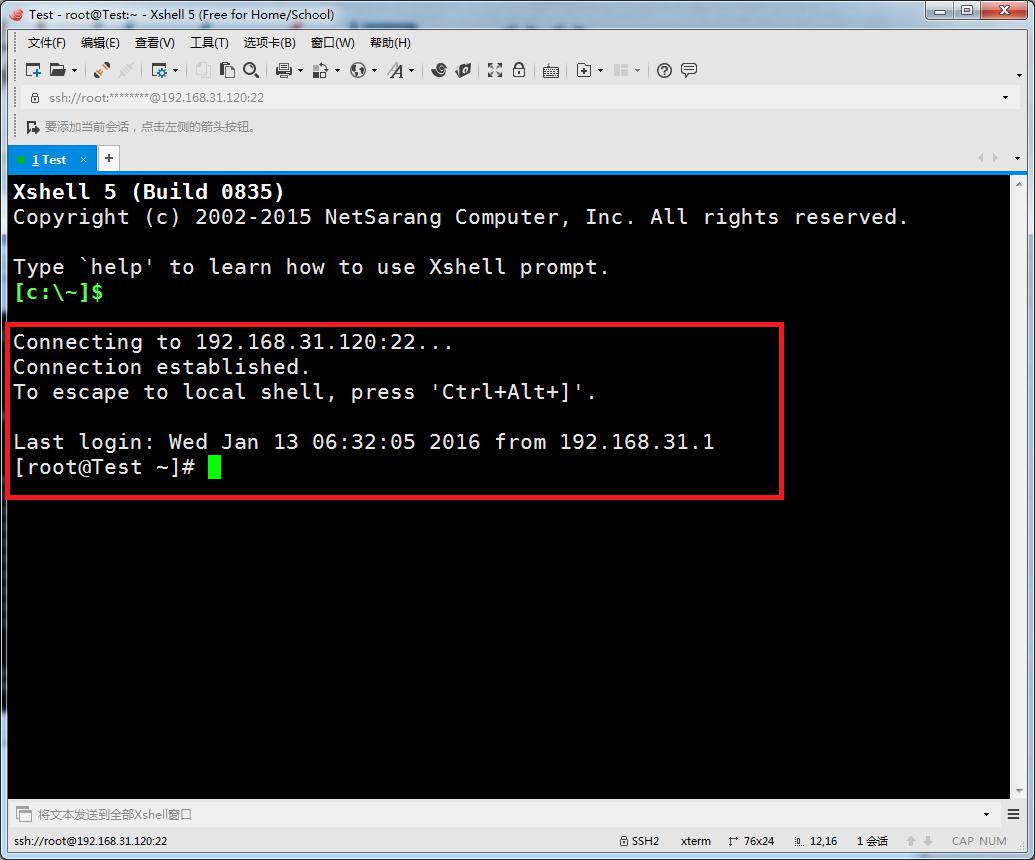This screenshot has width=1035, height=860.
Task: Click the Paste clipboard icon
Action: (227, 70)
